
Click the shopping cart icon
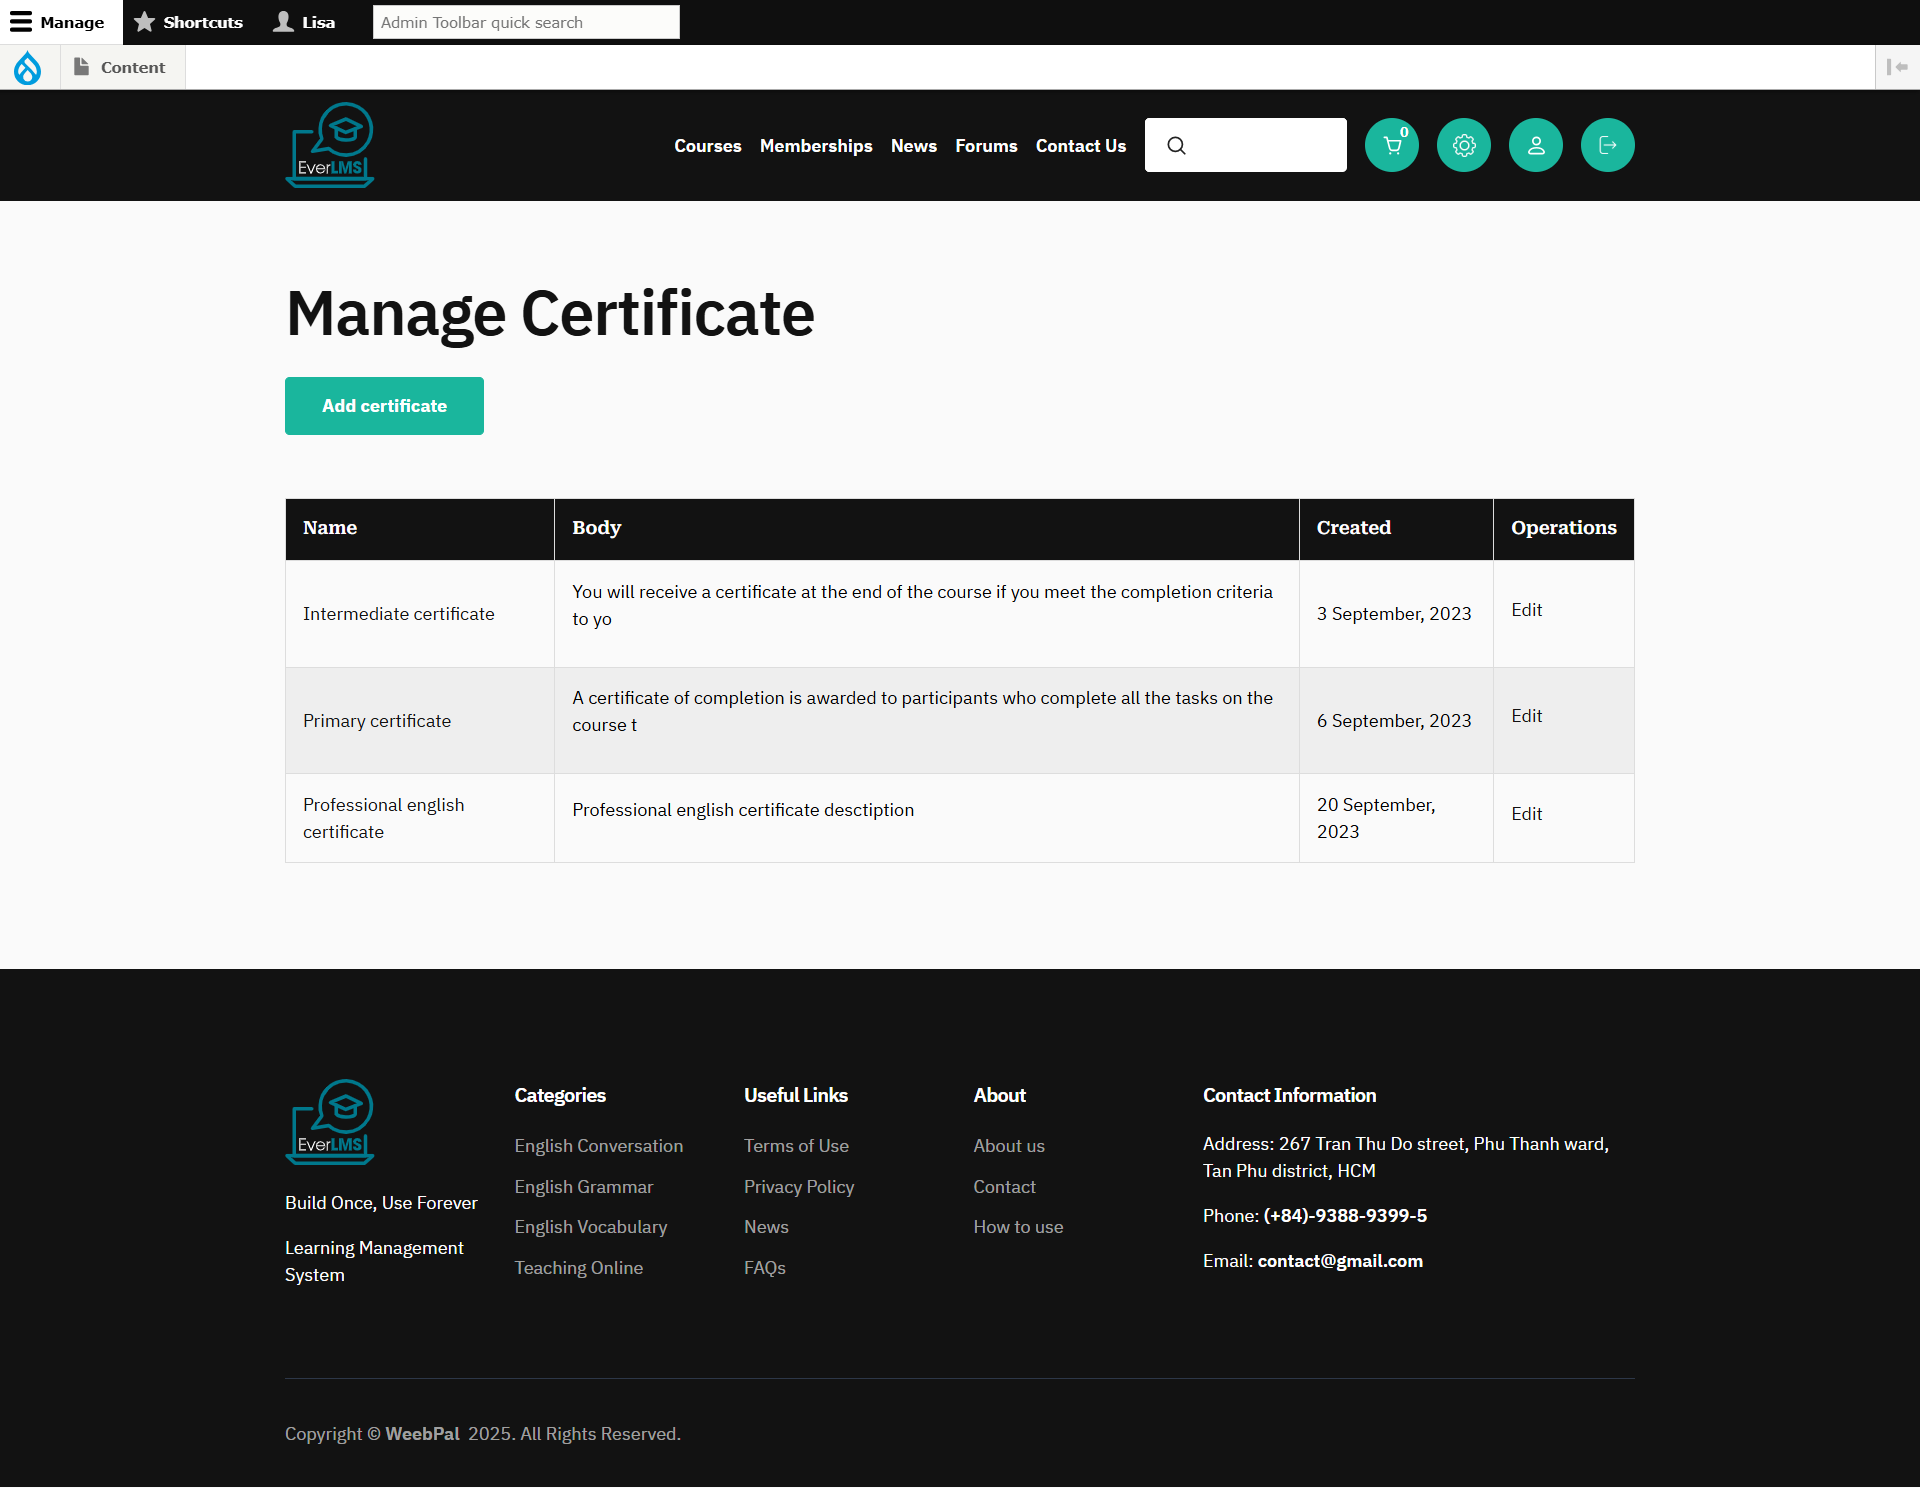click(x=1391, y=146)
